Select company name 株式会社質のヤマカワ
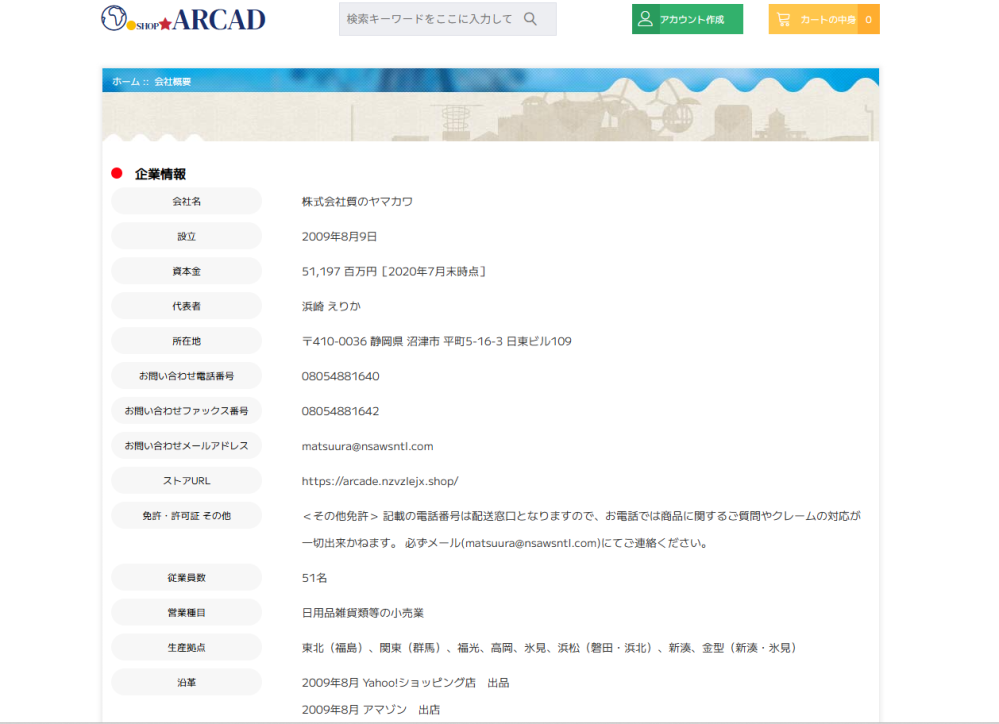Viewport: 999px width, 724px height. 357,201
